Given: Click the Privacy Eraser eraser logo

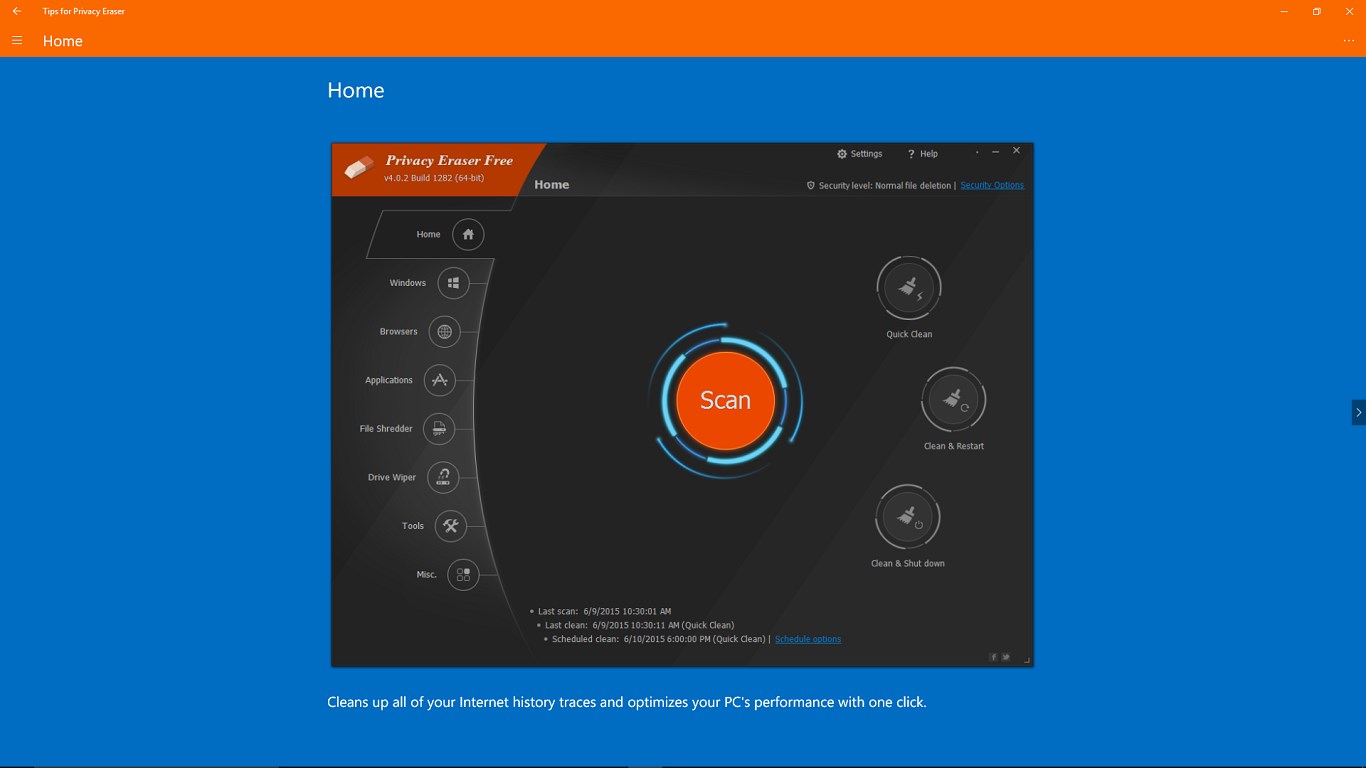Looking at the screenshot, I should (x=359, y=167).
